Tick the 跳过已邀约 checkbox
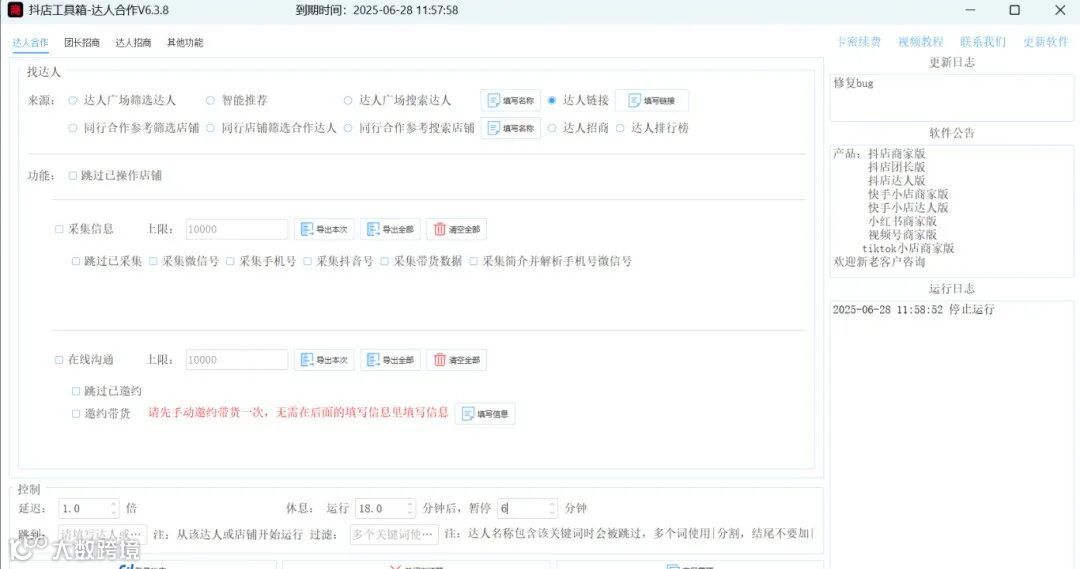The image size is (1080, 569). pos(76,391)
